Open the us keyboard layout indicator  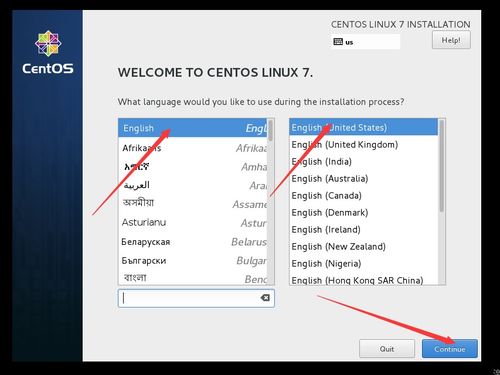[365, 42]
